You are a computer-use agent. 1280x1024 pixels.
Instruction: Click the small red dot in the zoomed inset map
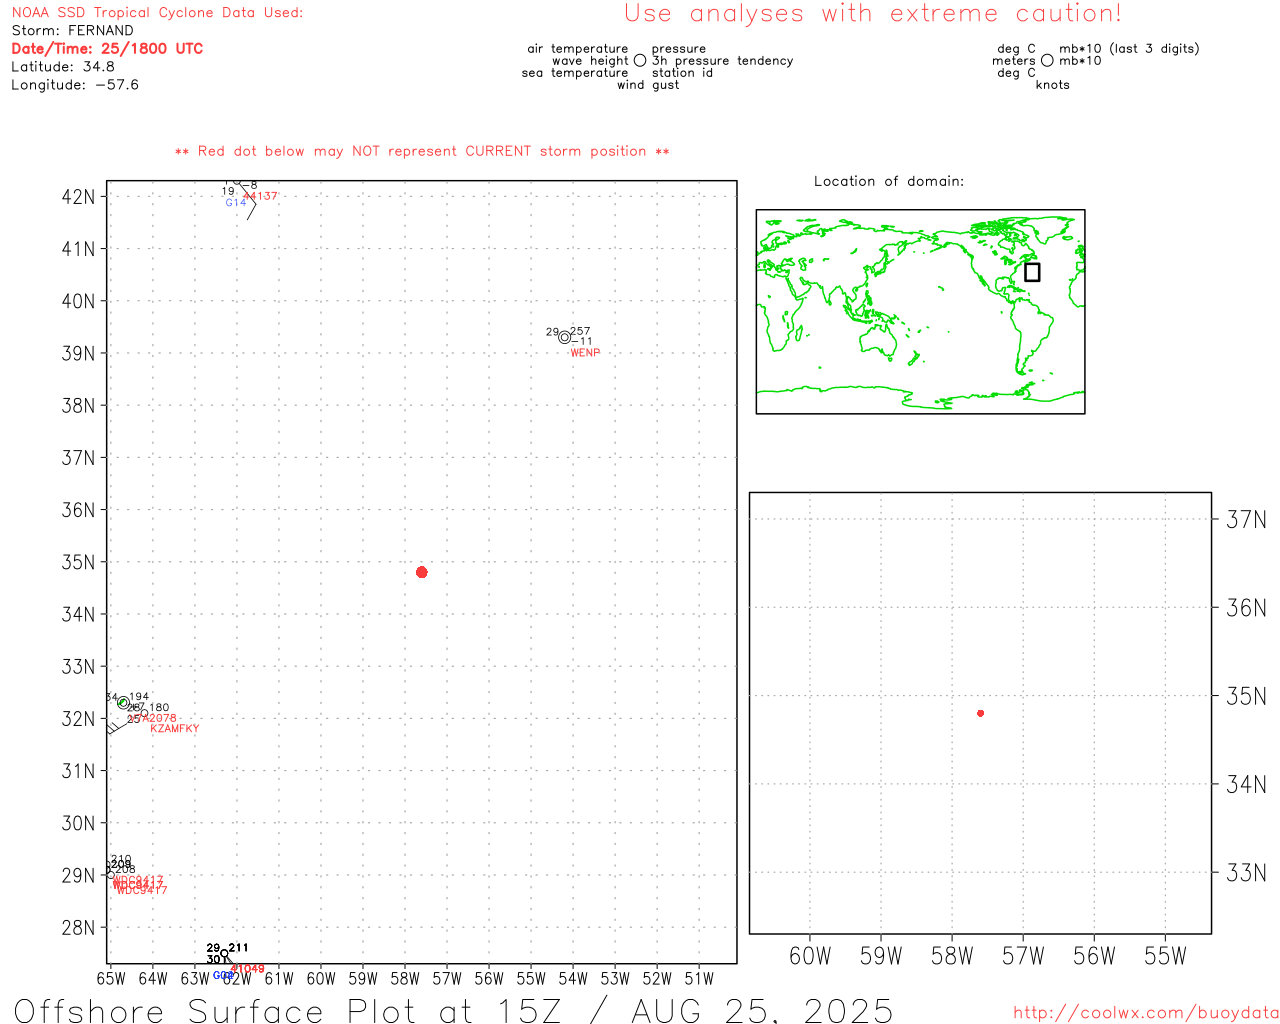981,713
